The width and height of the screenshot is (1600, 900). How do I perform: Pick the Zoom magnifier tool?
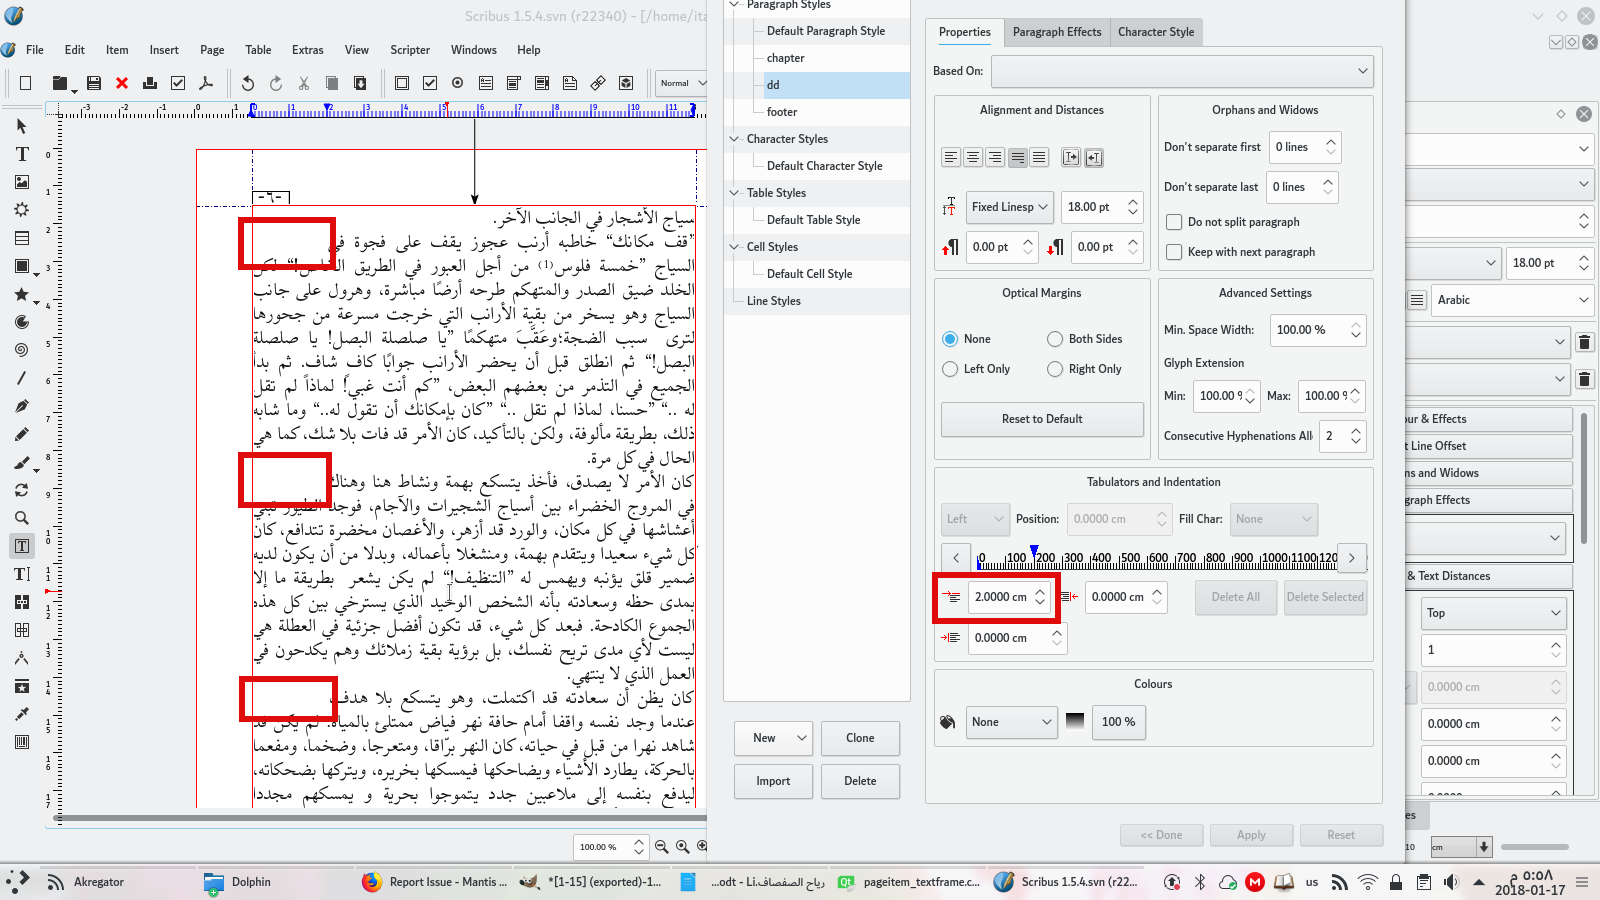click(22, 518)
